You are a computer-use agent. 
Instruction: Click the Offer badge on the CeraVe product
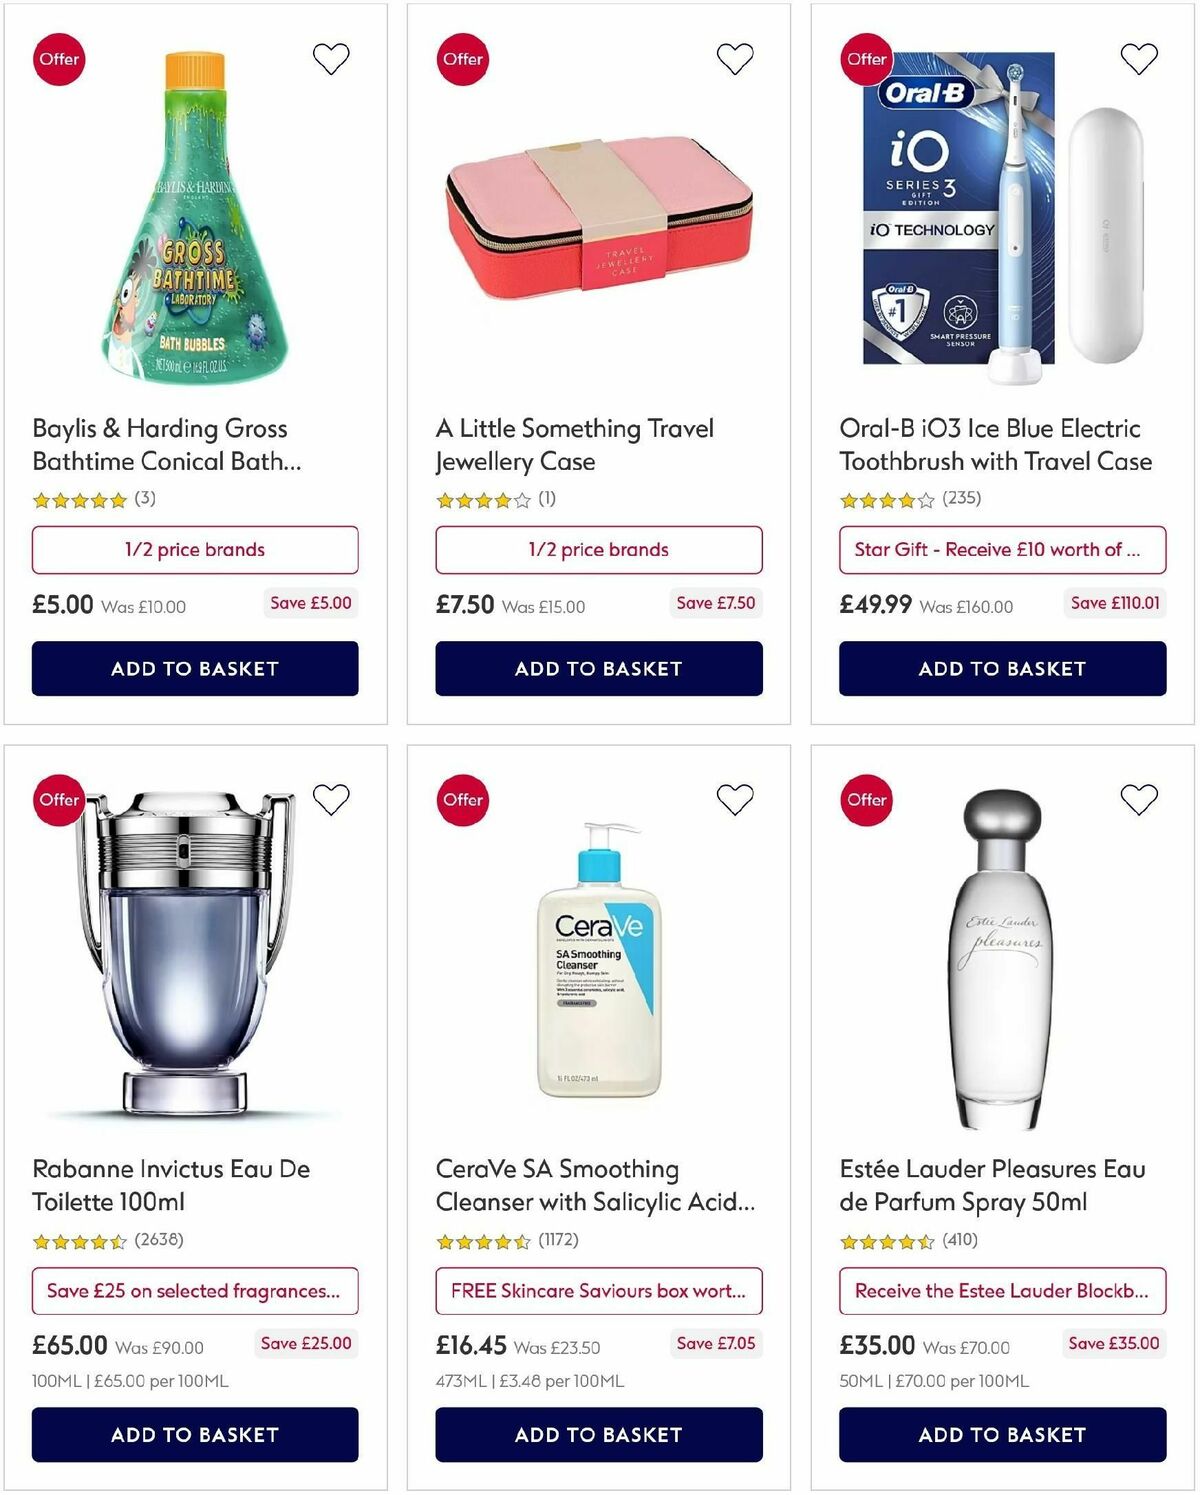pos(463,800)
